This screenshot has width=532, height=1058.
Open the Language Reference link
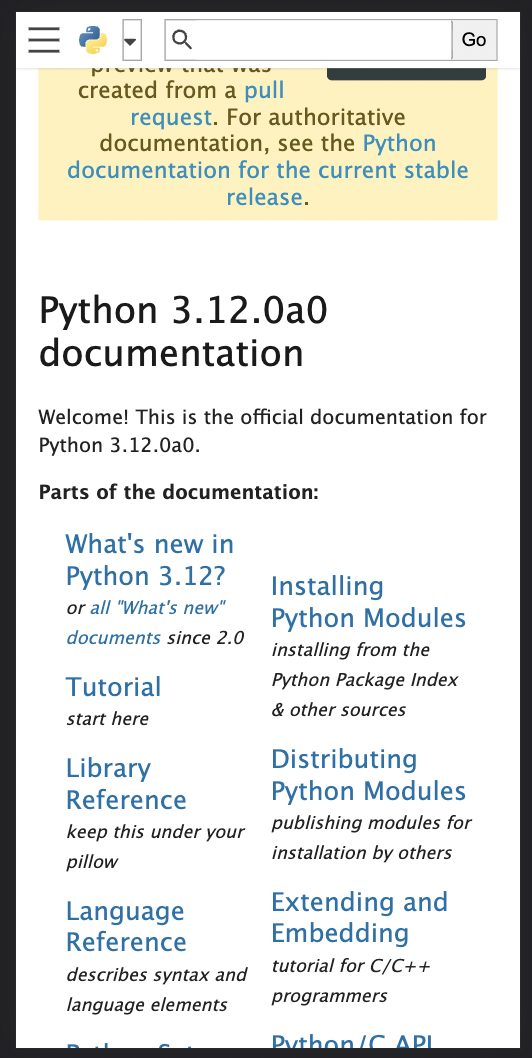(126, 926)
